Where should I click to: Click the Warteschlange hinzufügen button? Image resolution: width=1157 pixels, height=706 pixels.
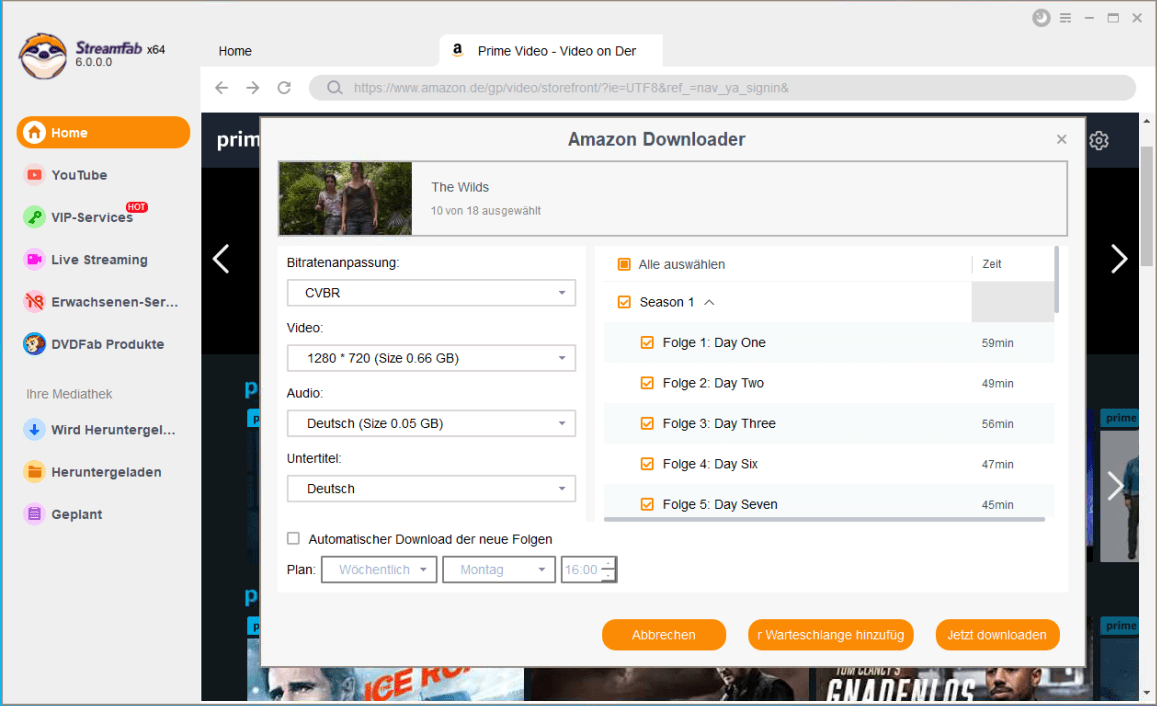[831, 635]
